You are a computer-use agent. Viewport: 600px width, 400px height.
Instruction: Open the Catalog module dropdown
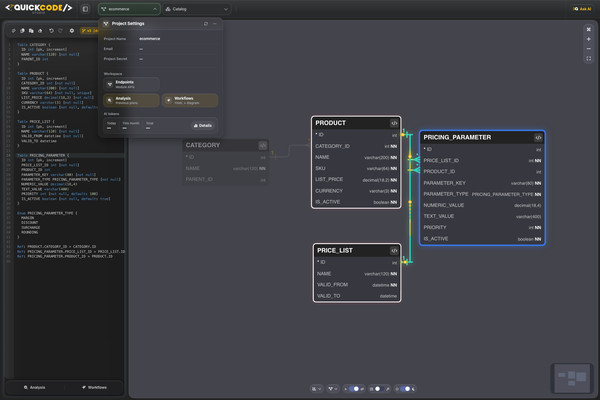click(x=197, y=9)
